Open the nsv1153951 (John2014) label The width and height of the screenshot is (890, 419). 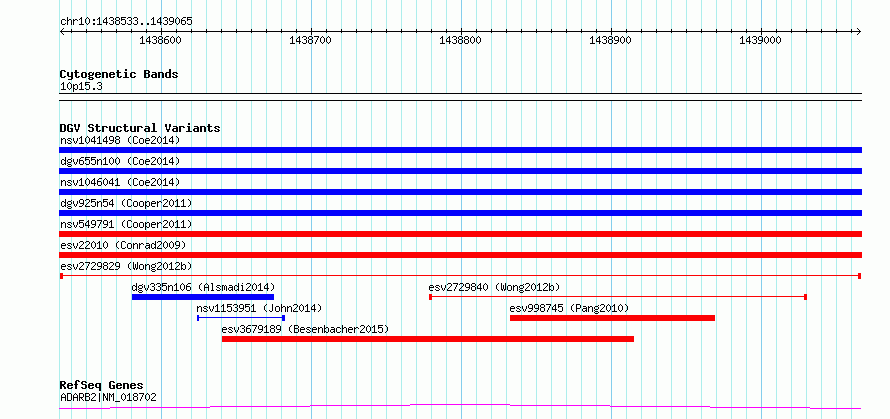[x=259, y=308]
